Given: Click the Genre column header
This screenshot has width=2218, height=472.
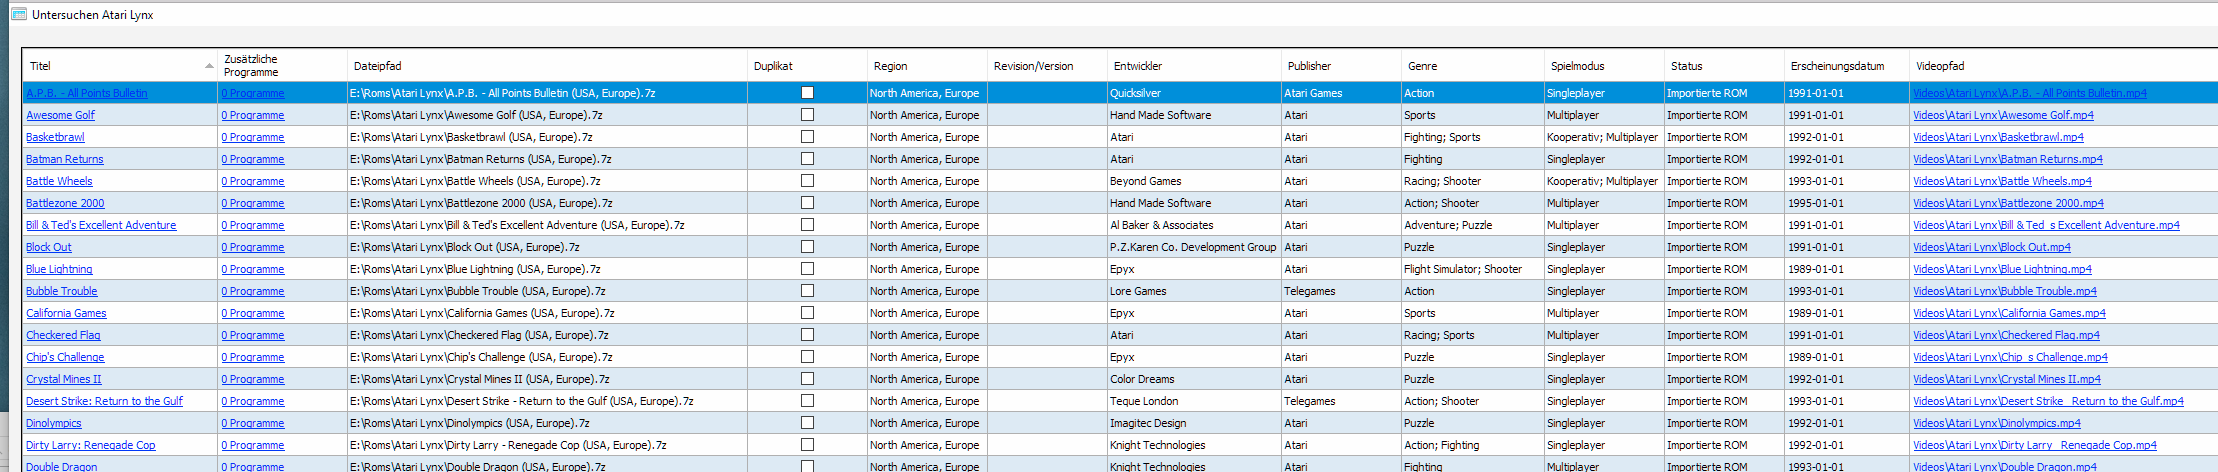Looking at the screenshot, I should tap(1472, 66).
